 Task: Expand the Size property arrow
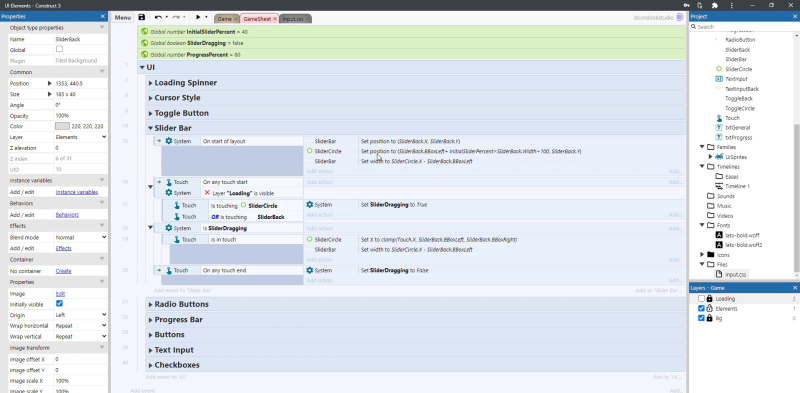tap(49, 94)
